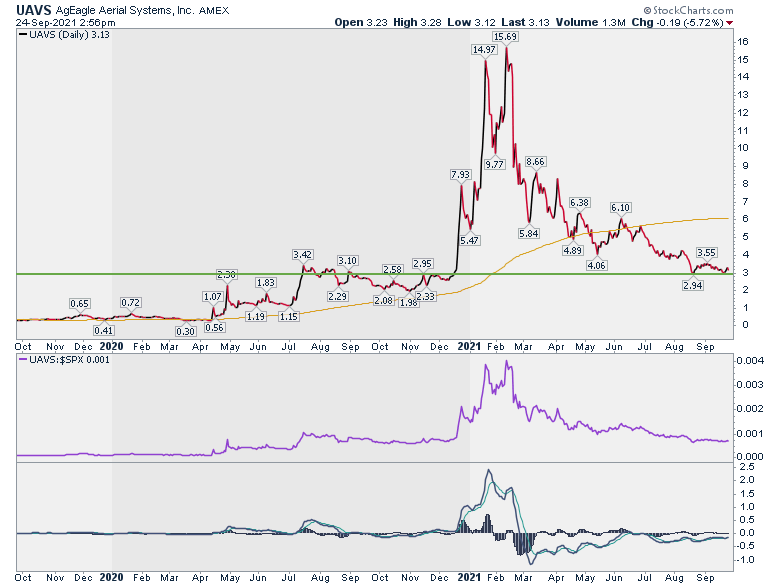
Task: Click the Volume 1.3M header value
Action: click(590, 22)
